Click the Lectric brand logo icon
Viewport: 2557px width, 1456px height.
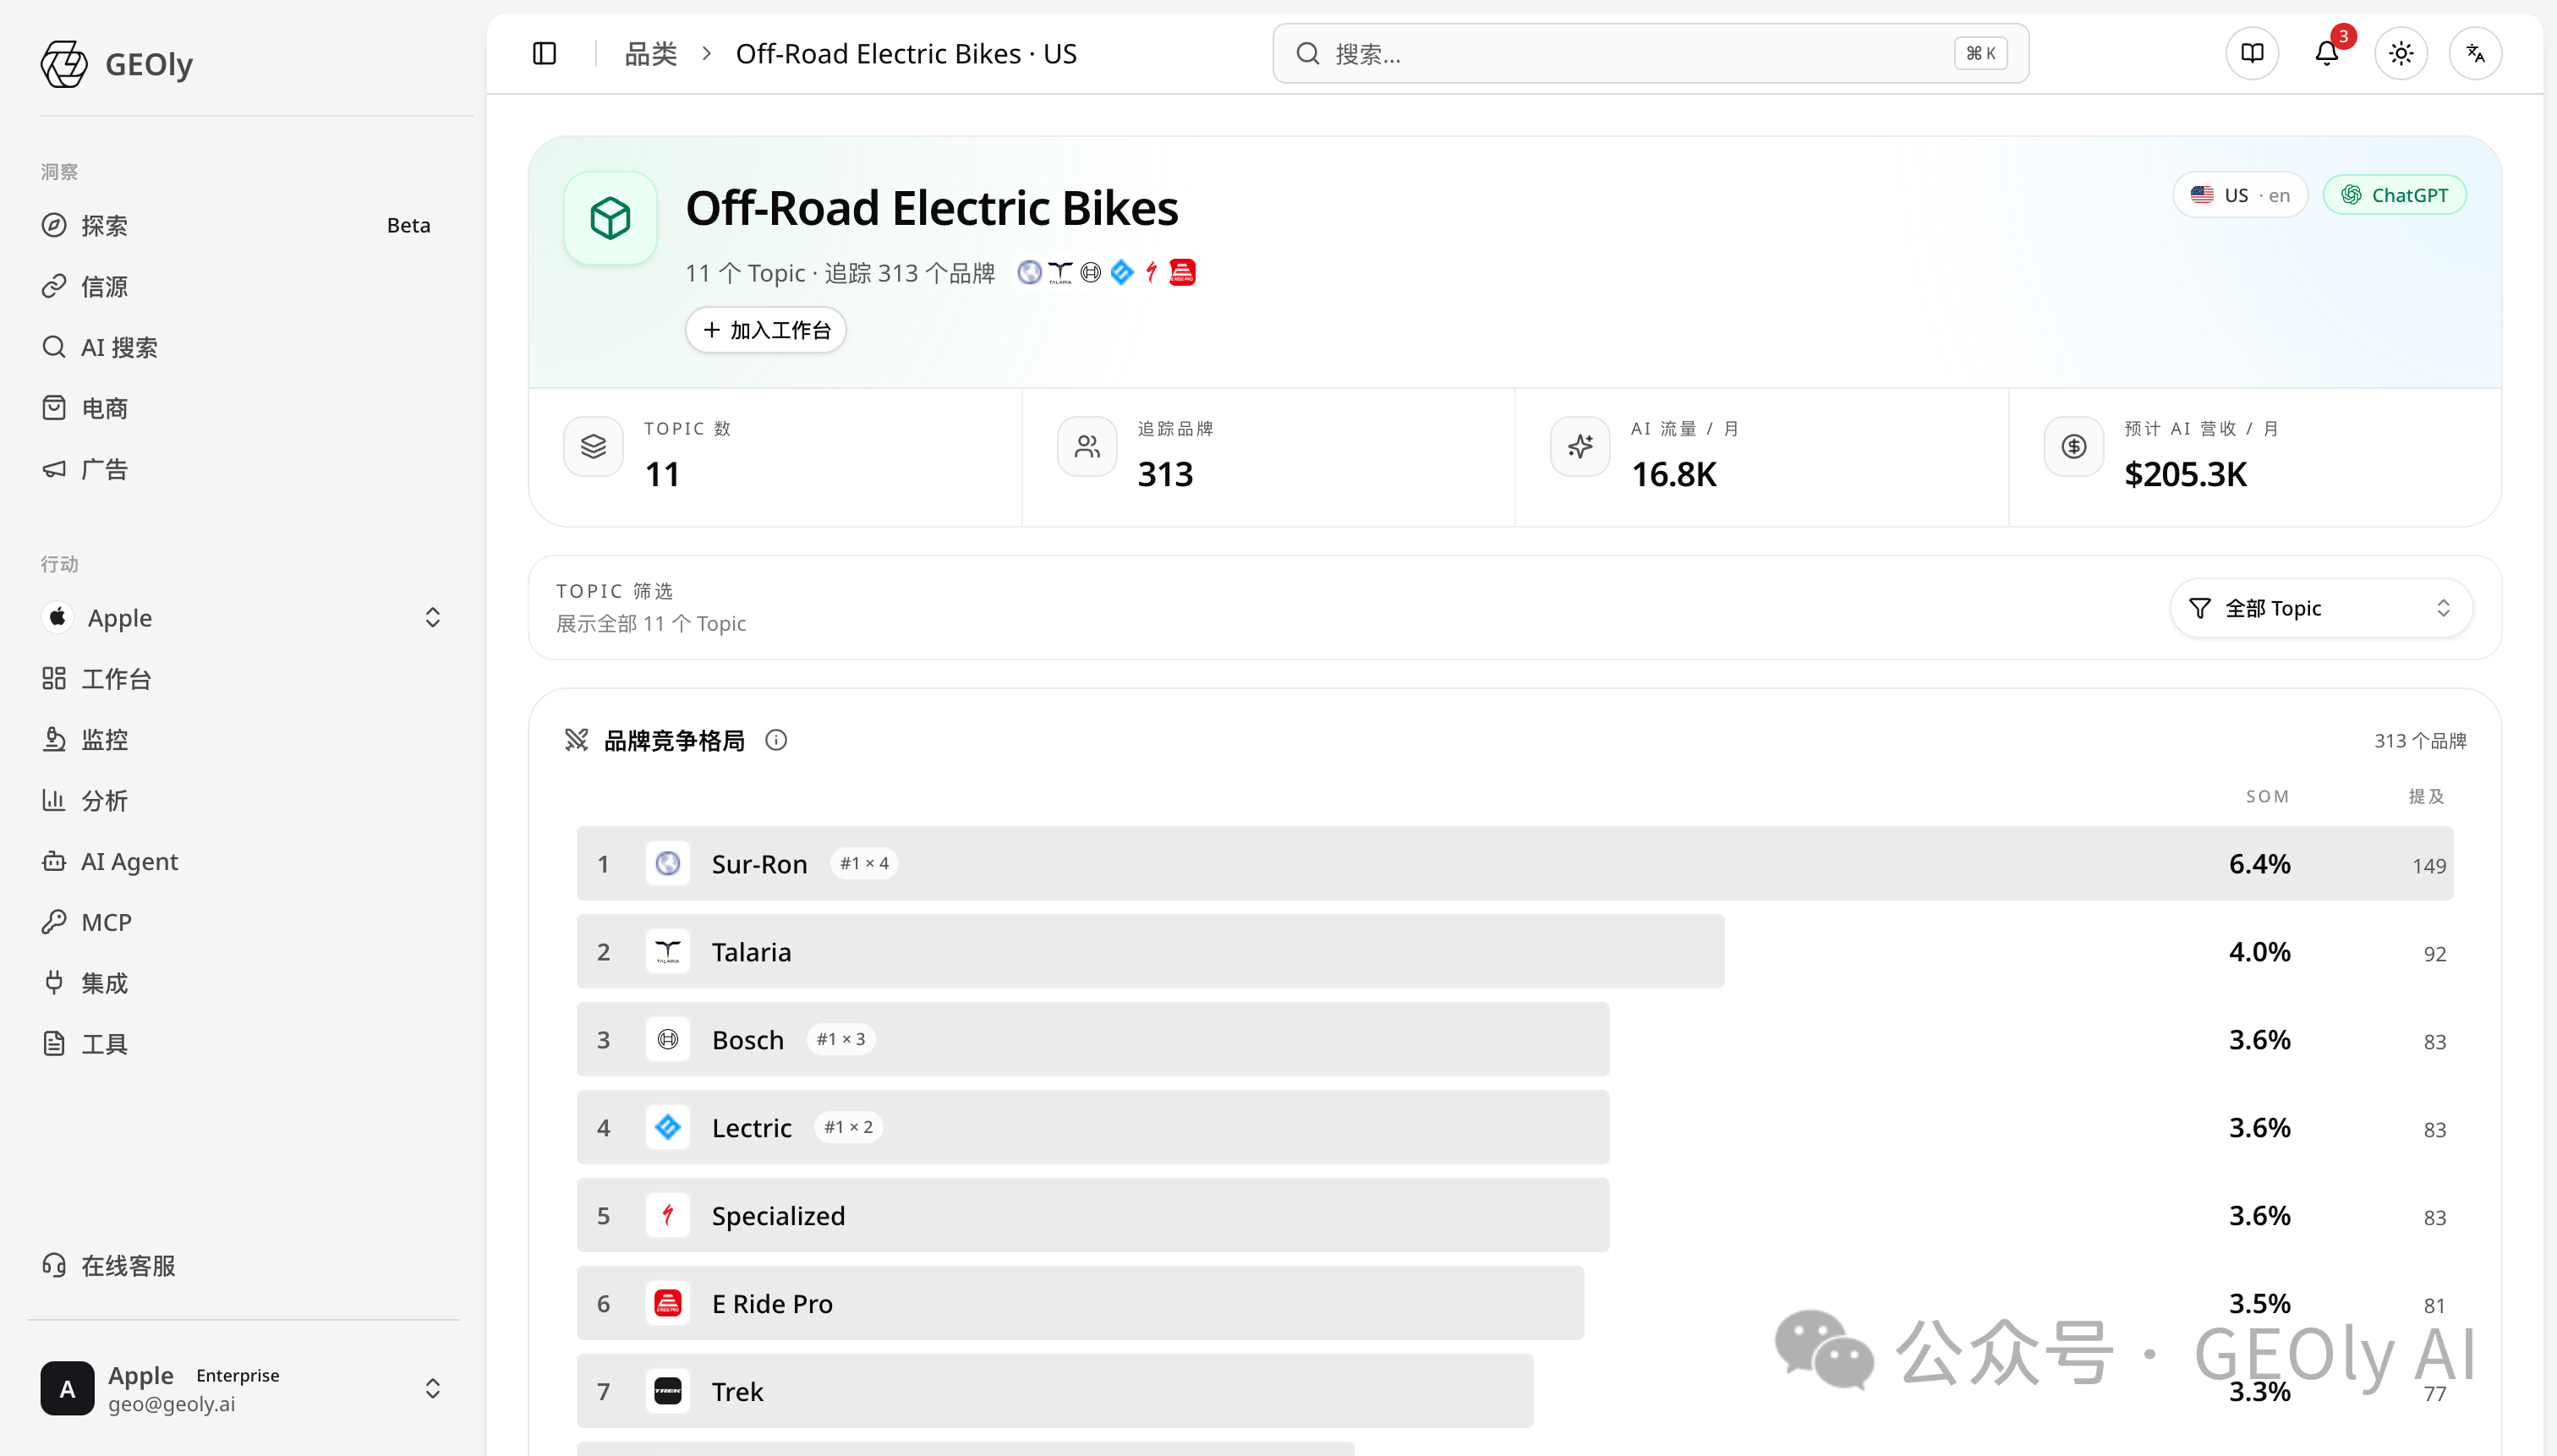click(668, 1127)
